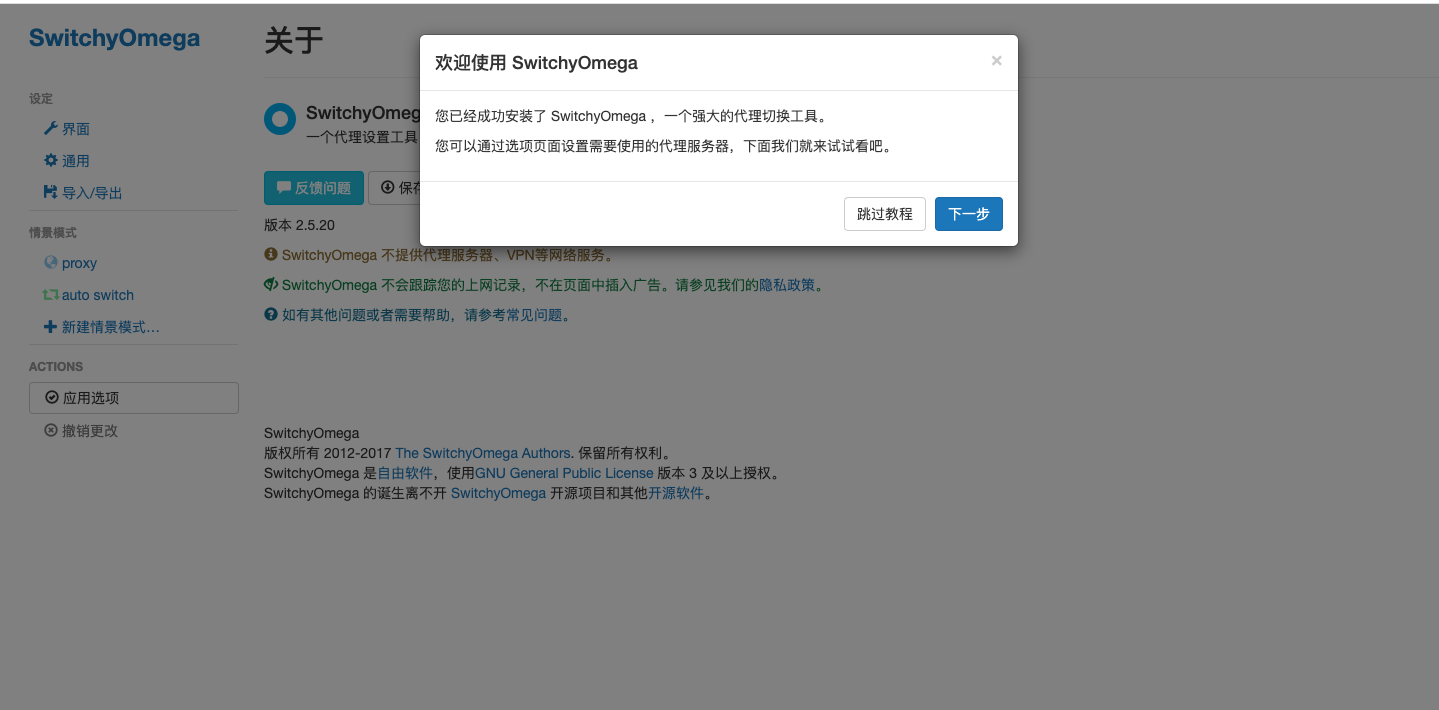
Task: Click the 下一步 button in welcome dialog
Action: click(968, 214)
